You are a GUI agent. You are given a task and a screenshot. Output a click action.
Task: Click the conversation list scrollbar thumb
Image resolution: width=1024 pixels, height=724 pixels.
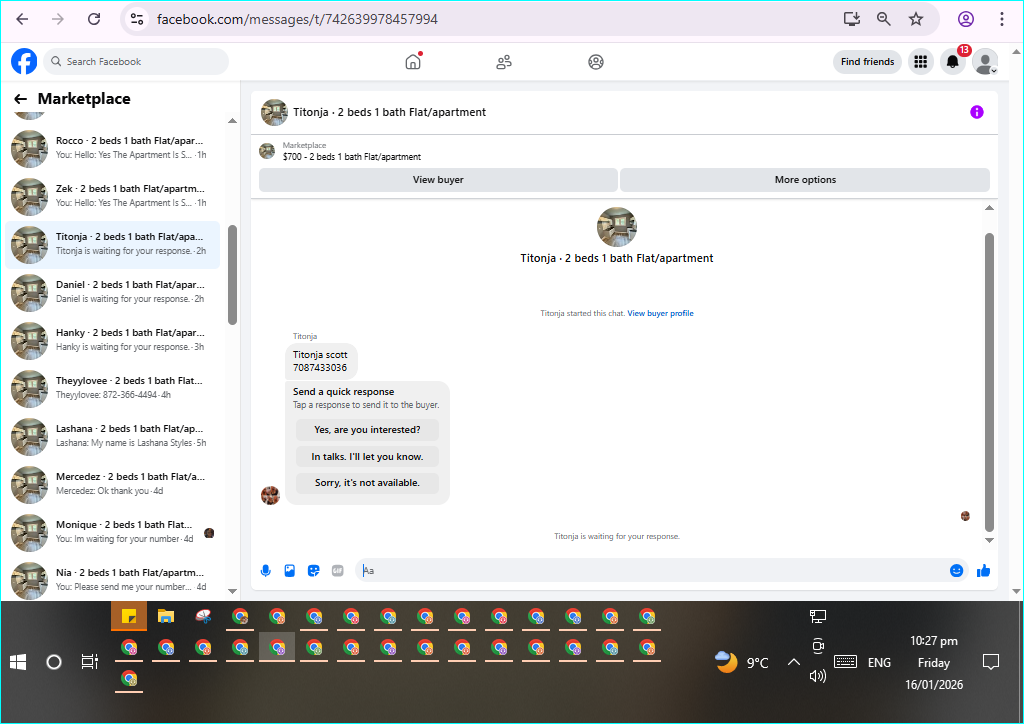pyautogui.click(x=232, y=274)
